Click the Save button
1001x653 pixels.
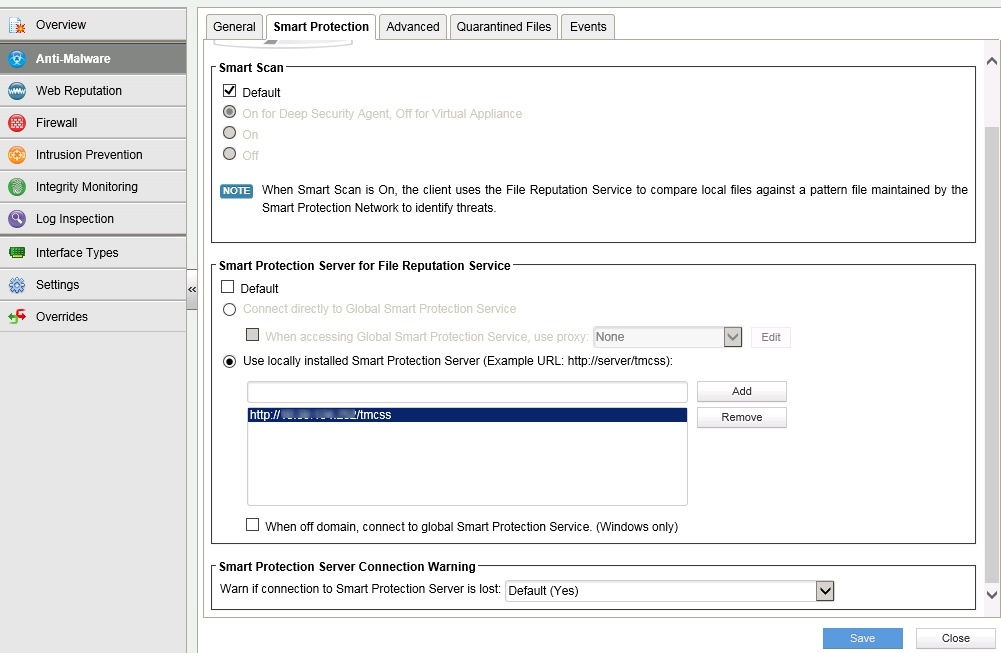click(862, 638)
